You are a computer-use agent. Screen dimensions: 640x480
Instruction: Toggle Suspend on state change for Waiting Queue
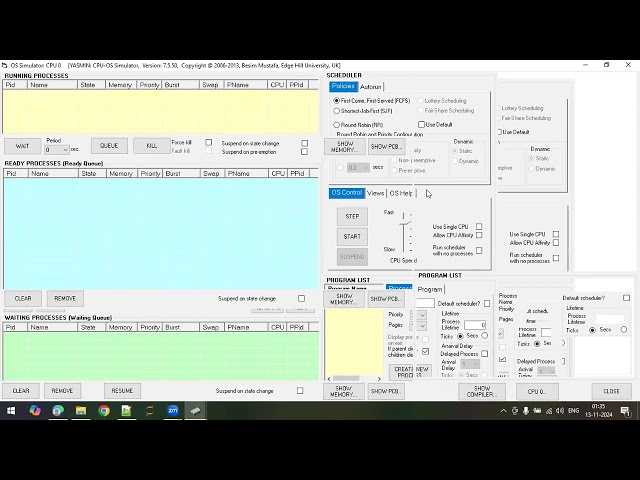click(x=300, y=391)
